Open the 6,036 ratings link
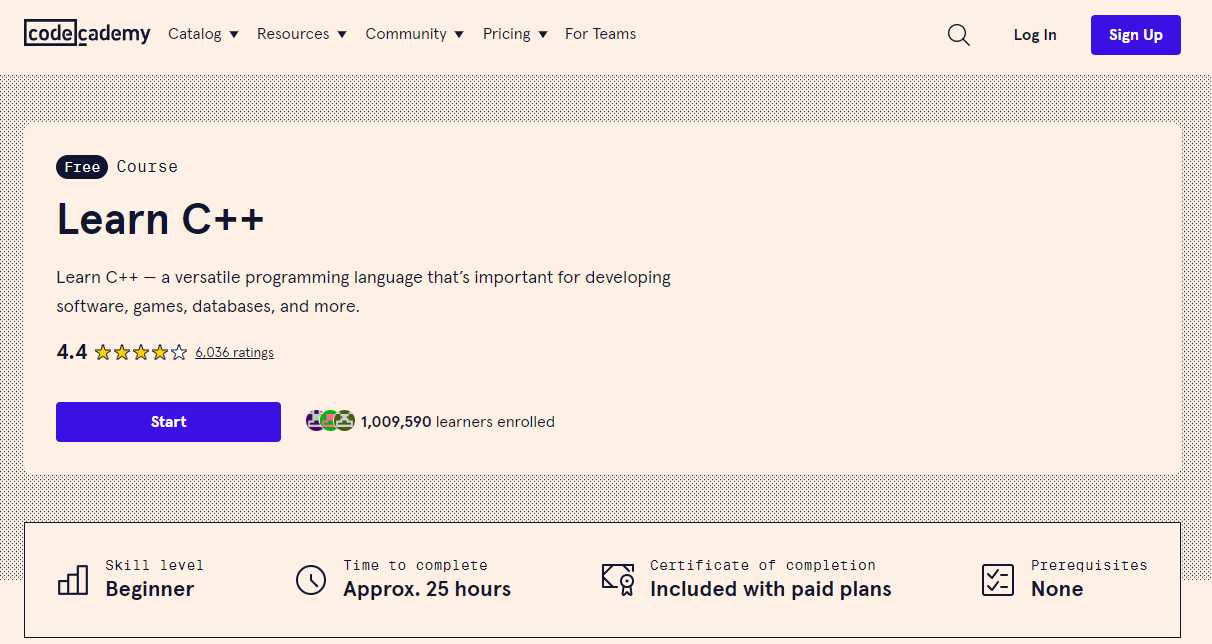Image resolution: width=1212 pixels, height=644 pixels. (234, 352)
